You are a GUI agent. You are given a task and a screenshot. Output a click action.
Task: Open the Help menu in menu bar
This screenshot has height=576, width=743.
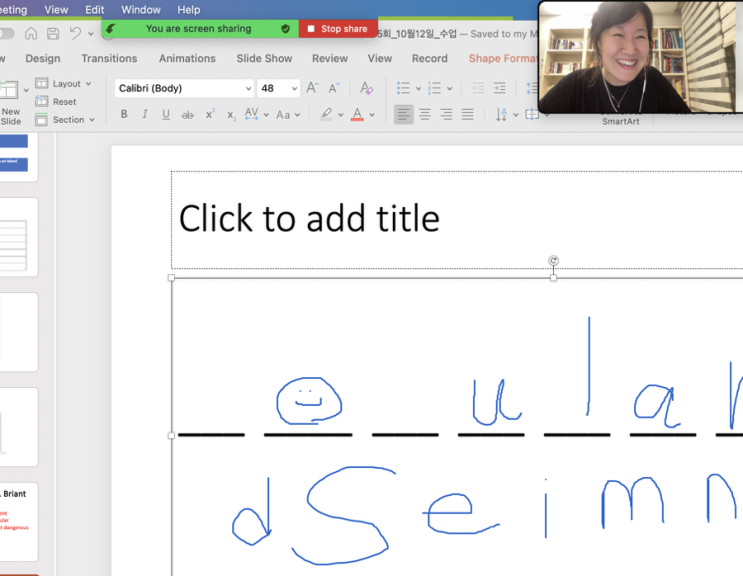coord(189,9)
